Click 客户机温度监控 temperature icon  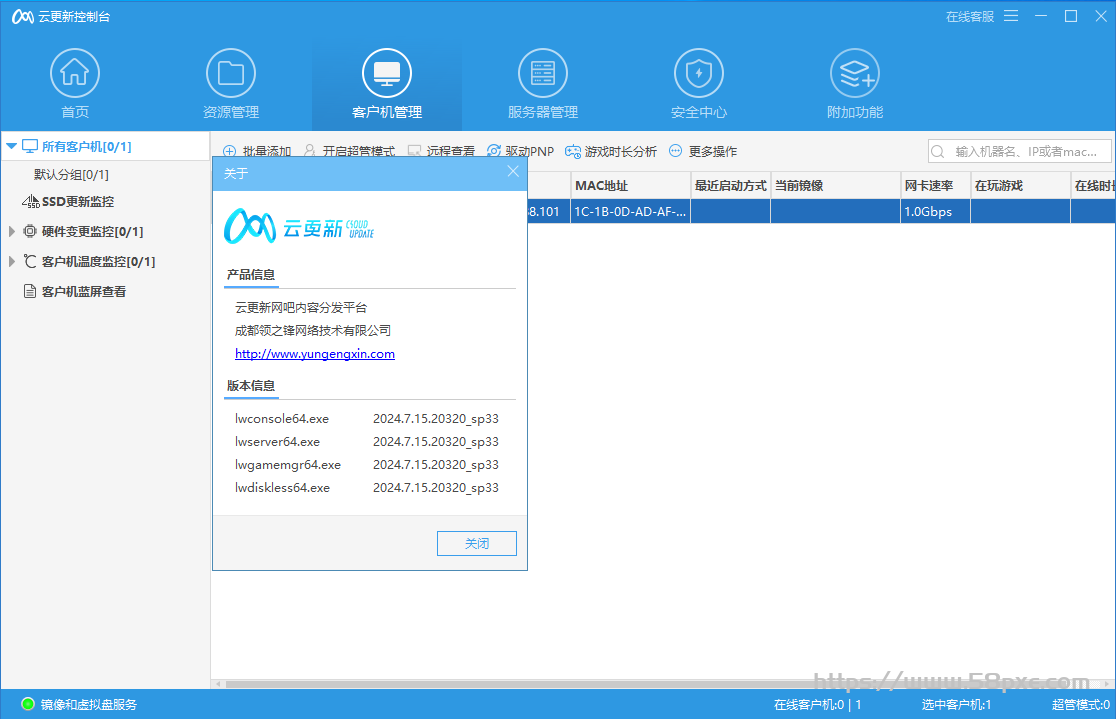(30, 261)
